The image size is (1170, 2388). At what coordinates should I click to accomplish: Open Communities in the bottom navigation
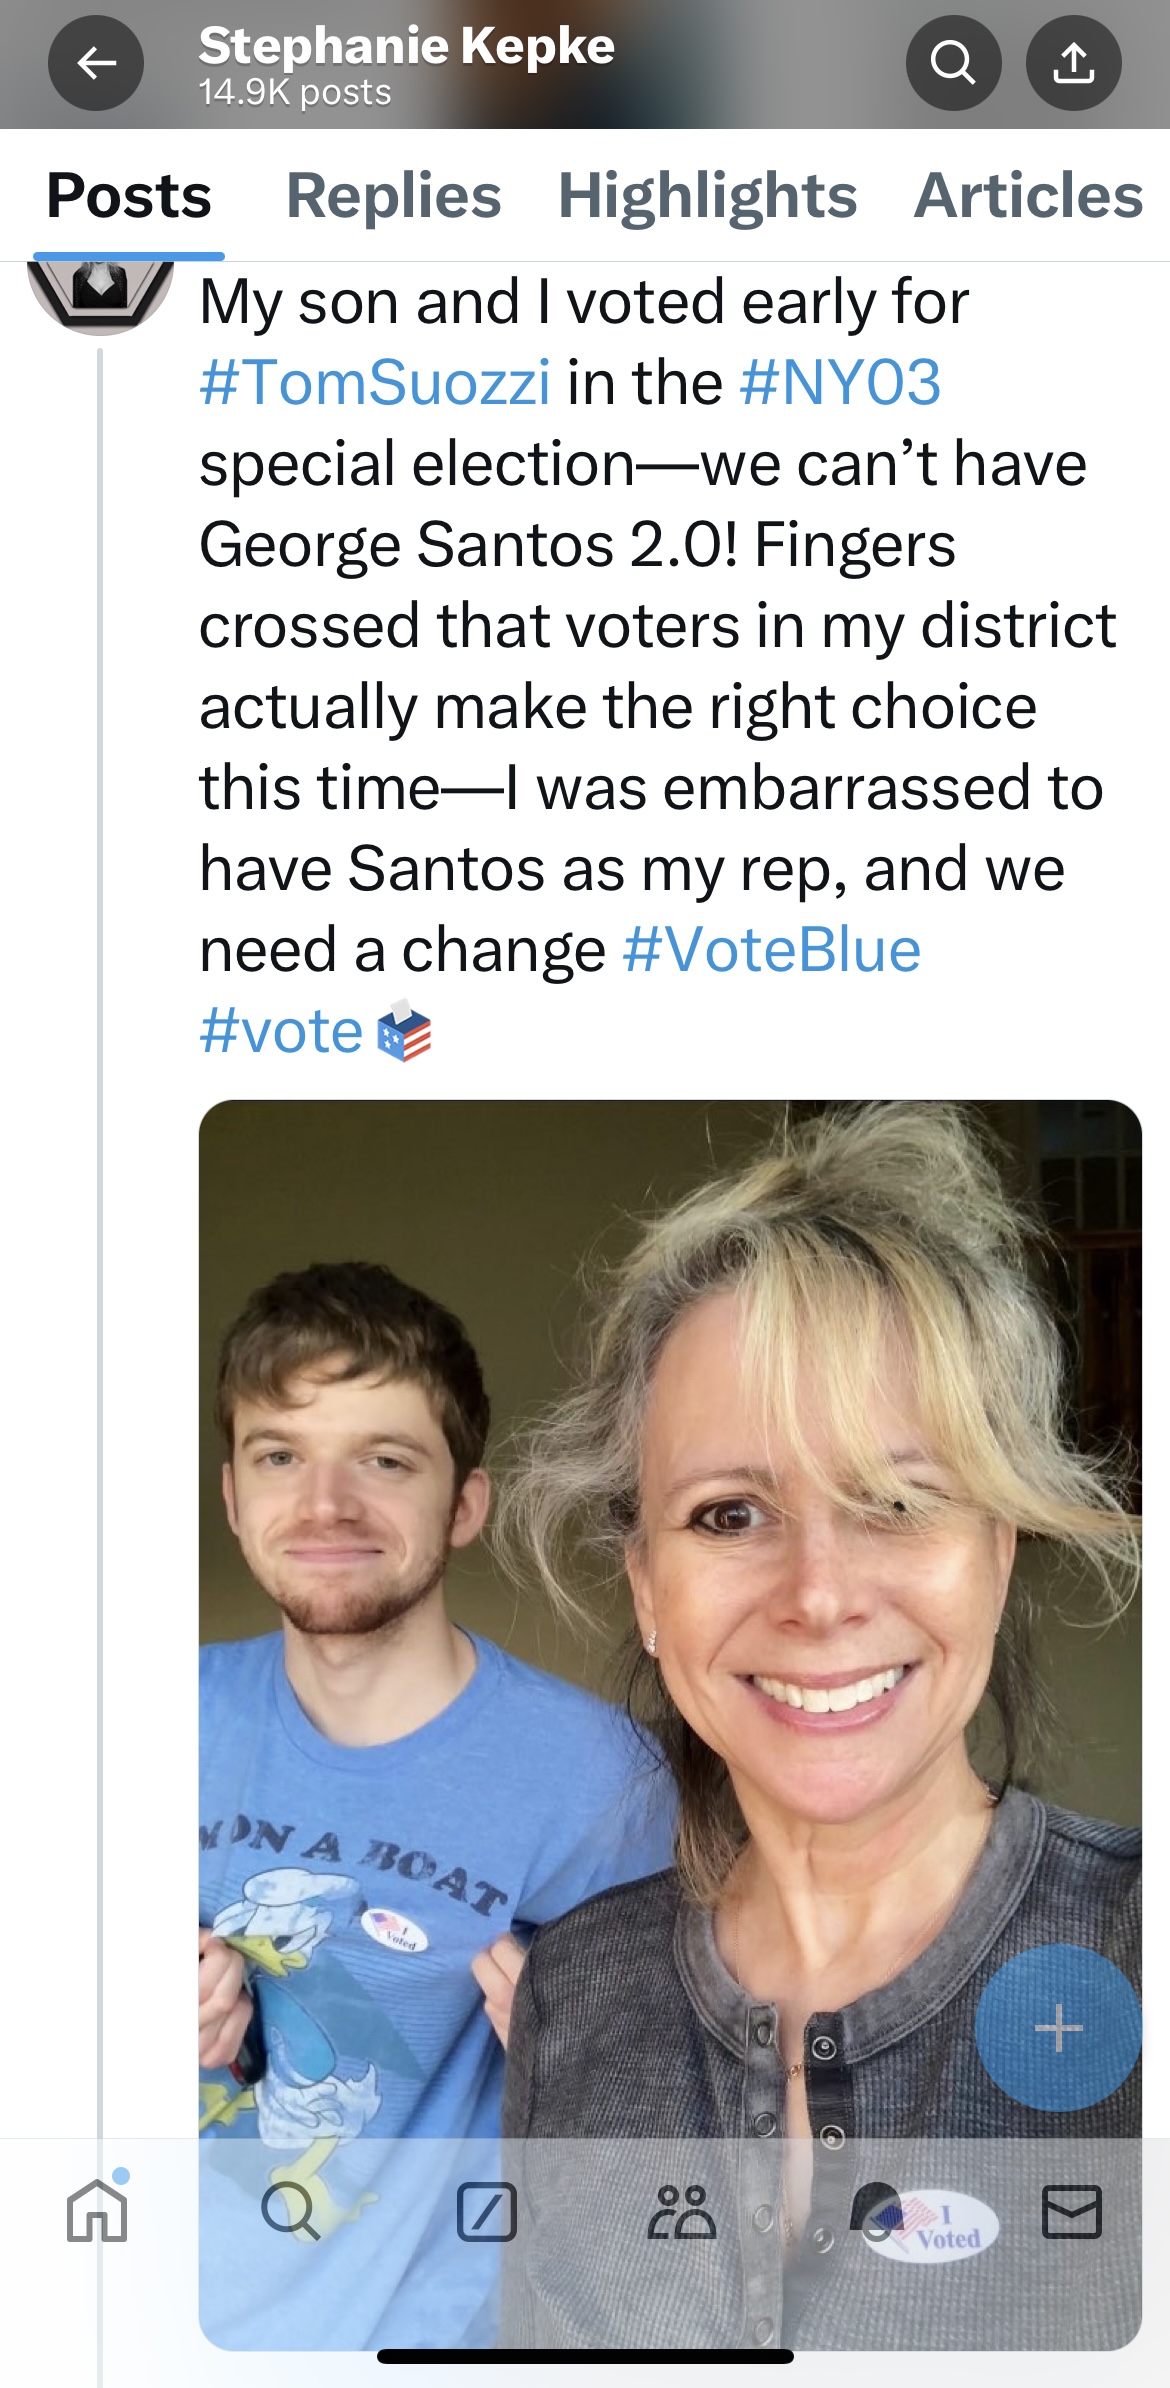681,2212
